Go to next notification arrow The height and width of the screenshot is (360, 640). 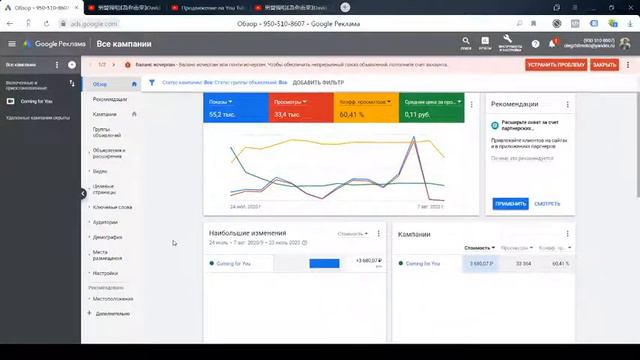114,64
